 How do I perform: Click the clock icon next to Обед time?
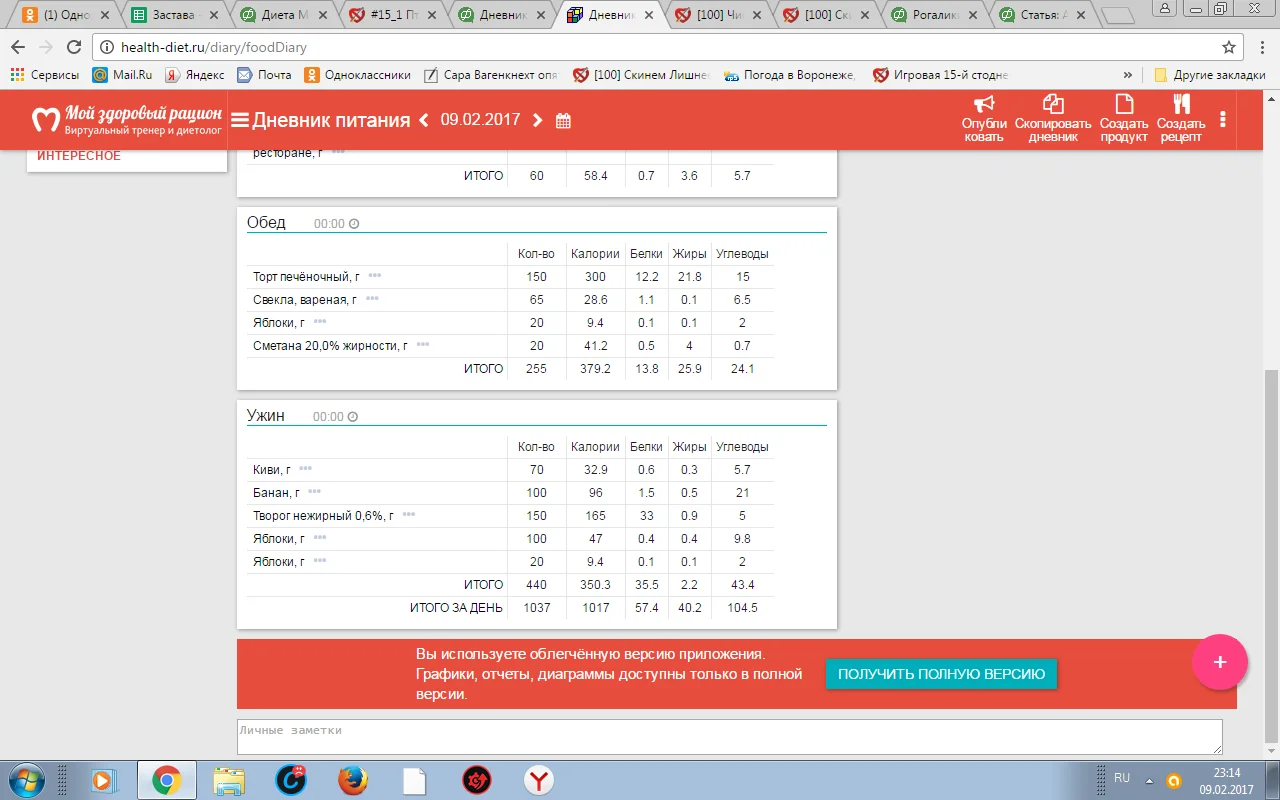(x=353, y=224)
